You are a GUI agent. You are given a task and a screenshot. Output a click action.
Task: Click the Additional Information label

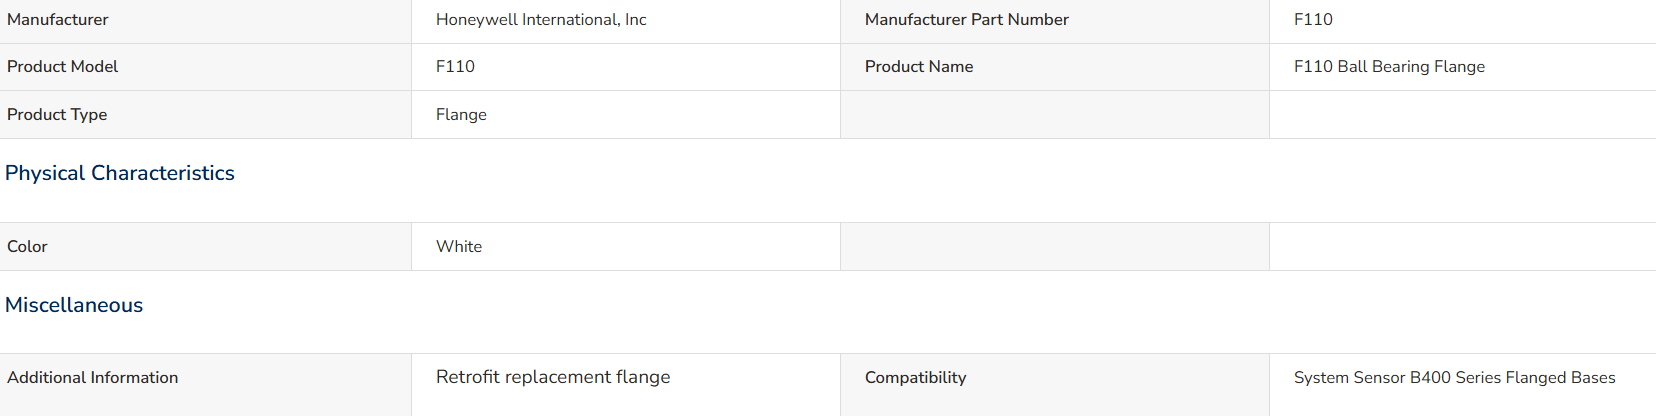pyautogui.click(x=92, y=378)
